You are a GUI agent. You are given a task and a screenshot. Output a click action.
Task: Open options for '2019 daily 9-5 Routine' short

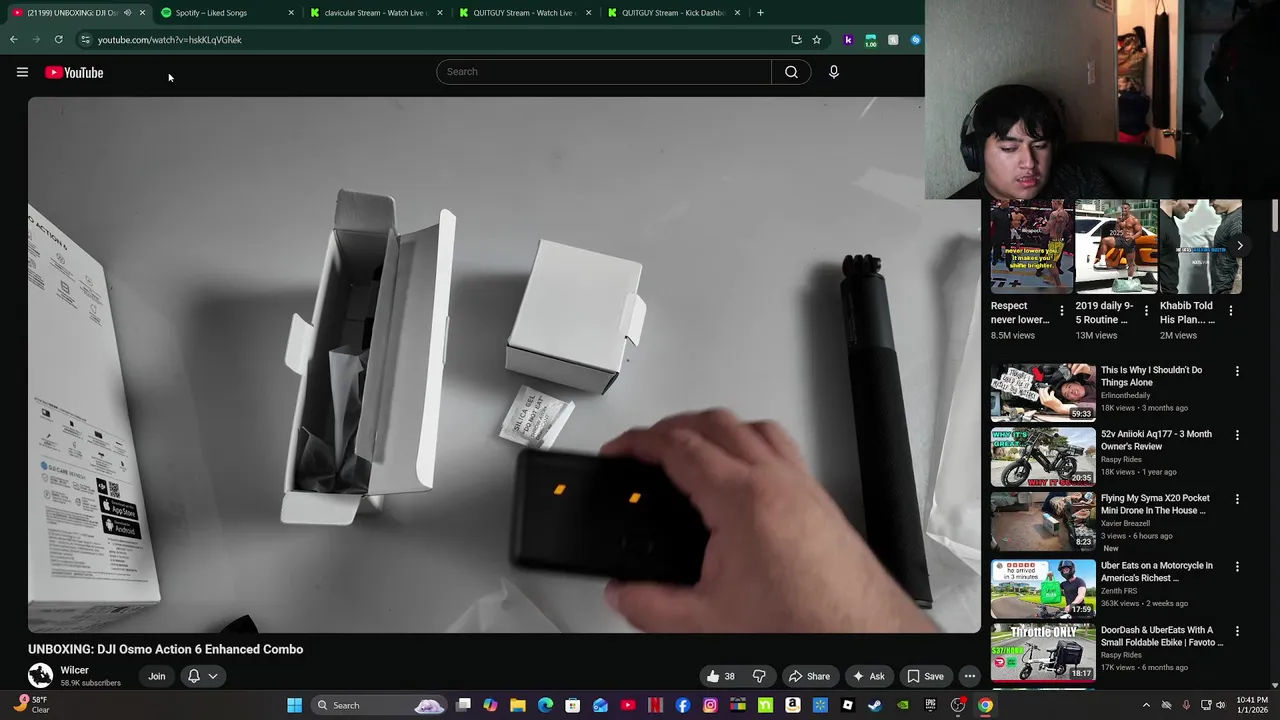pos(1146,311)
